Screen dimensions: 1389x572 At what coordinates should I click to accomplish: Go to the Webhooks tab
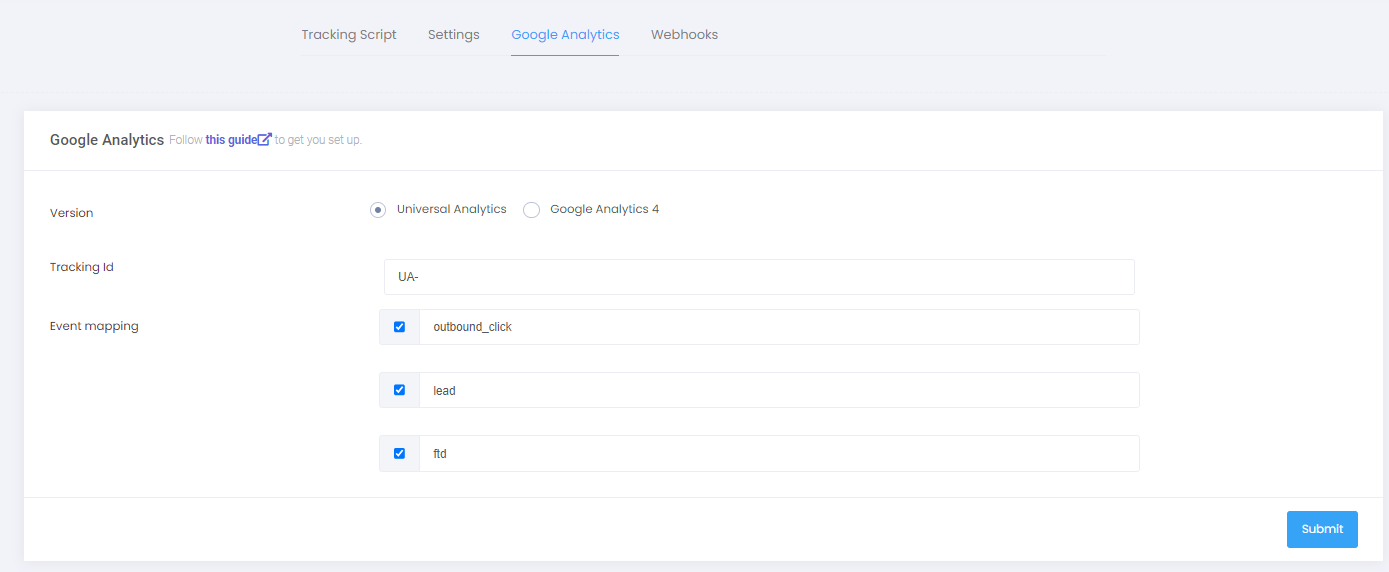point(684,34)
